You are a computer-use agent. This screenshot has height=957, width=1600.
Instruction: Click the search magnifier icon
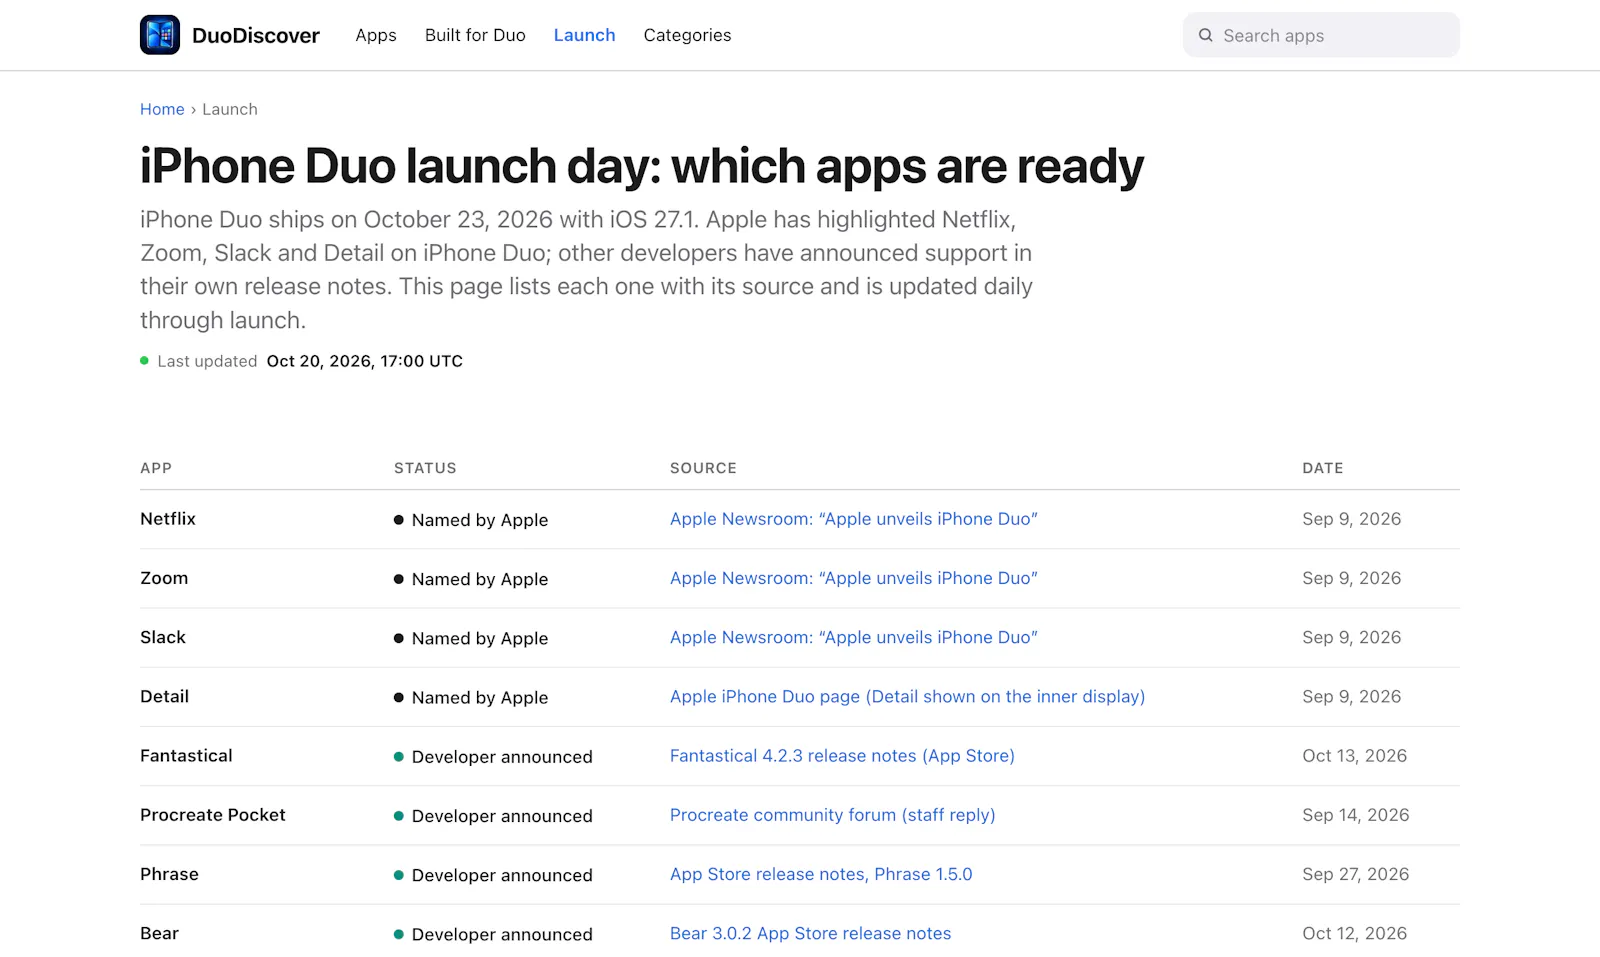(1205, 35)
